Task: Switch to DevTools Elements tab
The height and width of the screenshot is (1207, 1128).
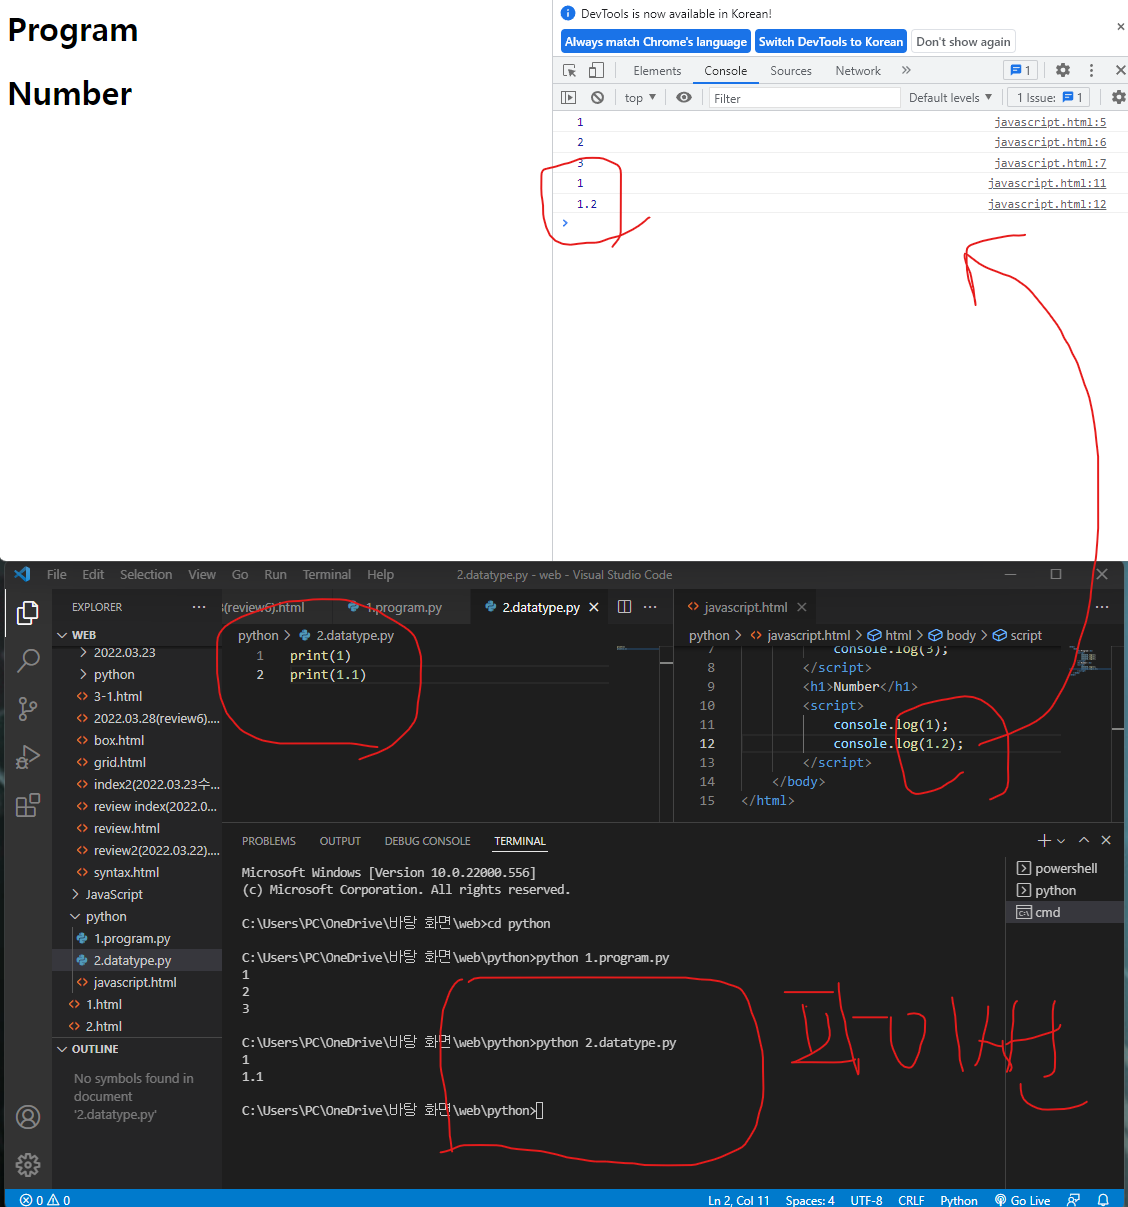Action: coord(657,70)
